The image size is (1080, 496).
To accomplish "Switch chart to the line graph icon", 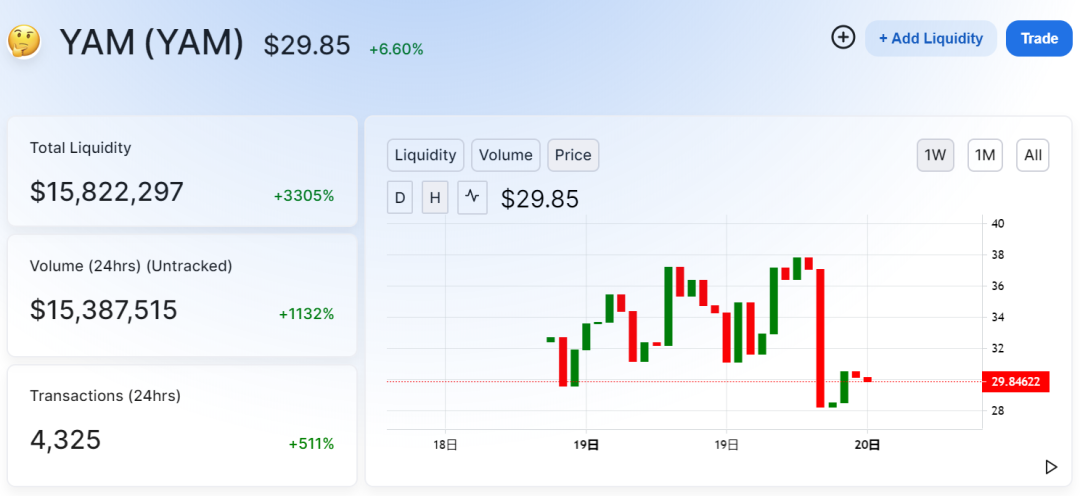I will click(472, 197).
